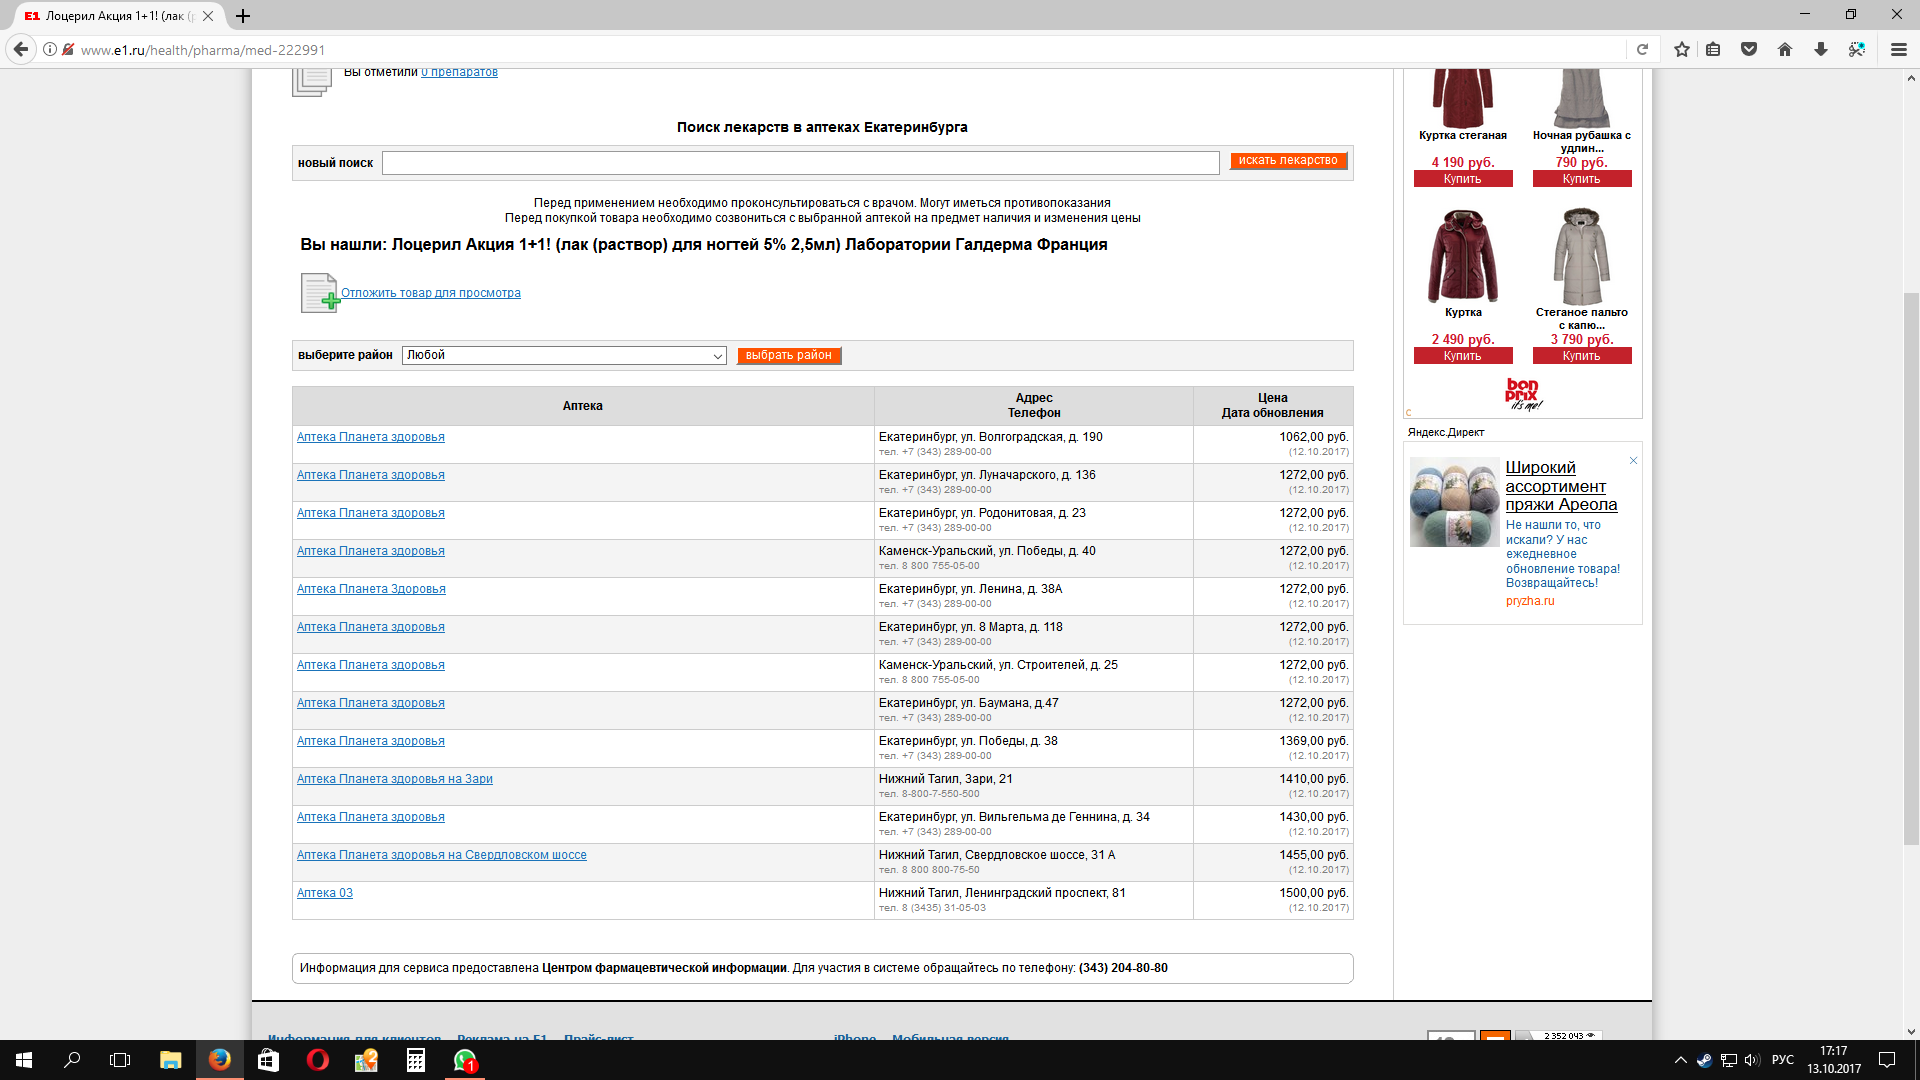1920x1080 pixels.
Task: Open network status tray icon
Action: point(1728,1060)
